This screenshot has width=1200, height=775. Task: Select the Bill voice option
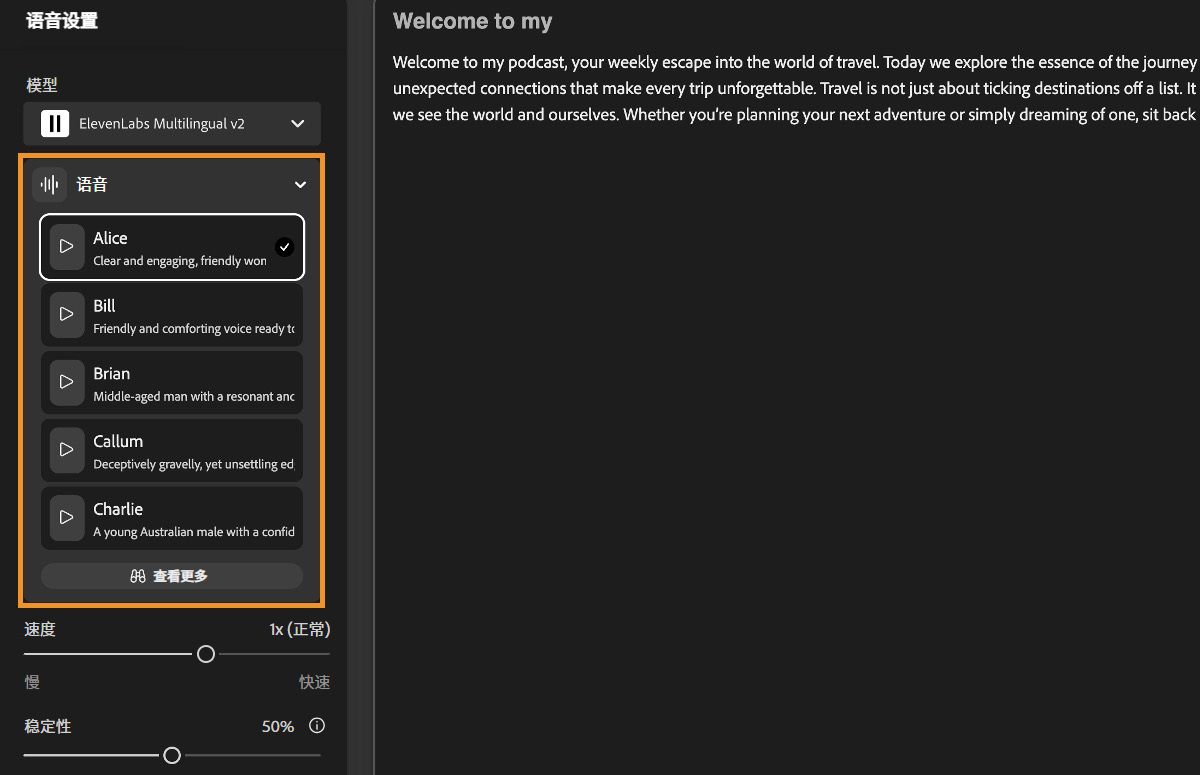[x=190, y=314]
